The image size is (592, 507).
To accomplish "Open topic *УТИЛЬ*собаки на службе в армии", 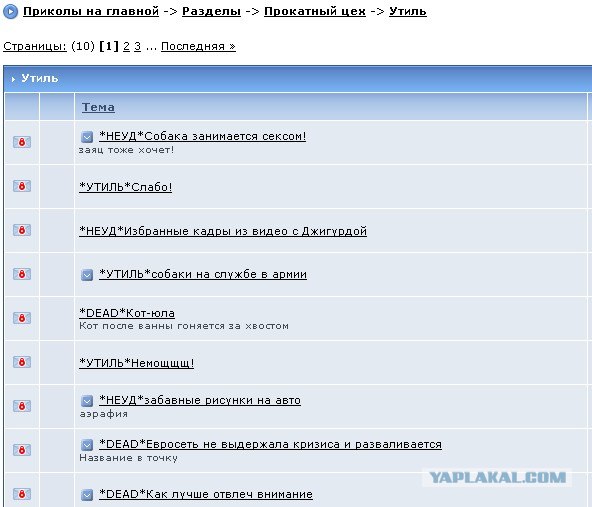I will 203,274.
